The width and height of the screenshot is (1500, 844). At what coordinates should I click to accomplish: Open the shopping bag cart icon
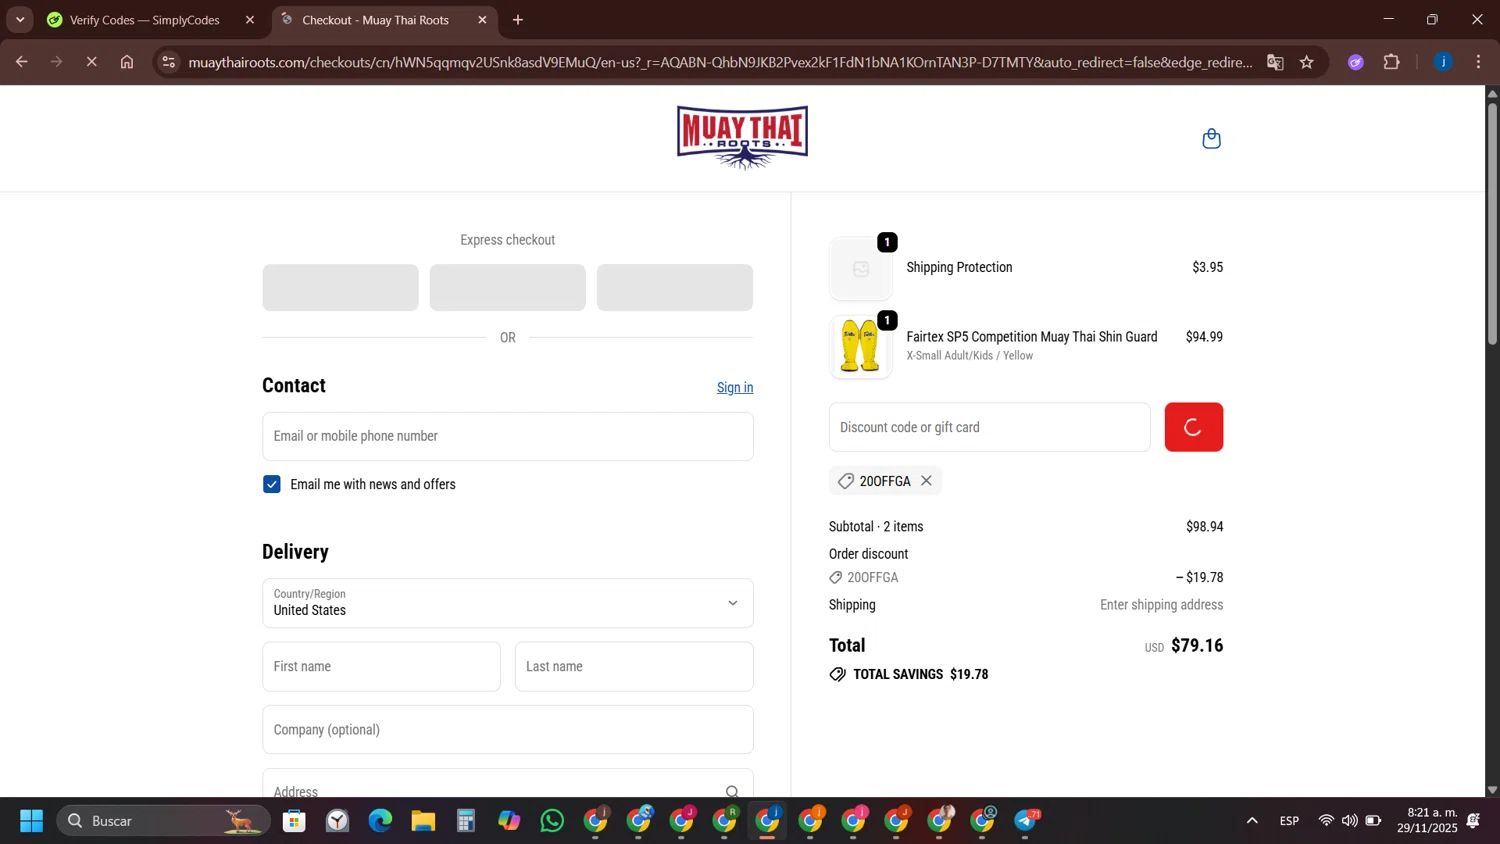[x=1211, y=139]
